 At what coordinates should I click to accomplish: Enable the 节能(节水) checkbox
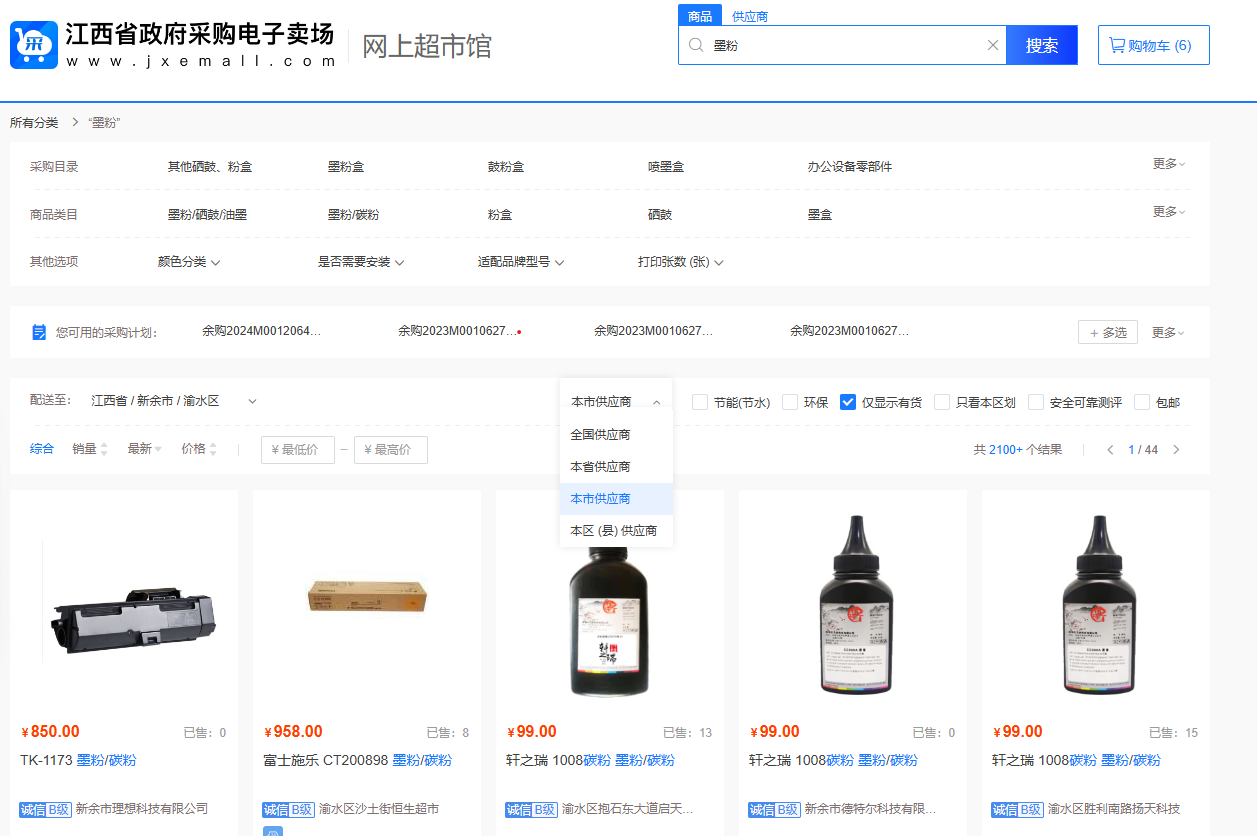pyautogui.click(x=700, y=402)
